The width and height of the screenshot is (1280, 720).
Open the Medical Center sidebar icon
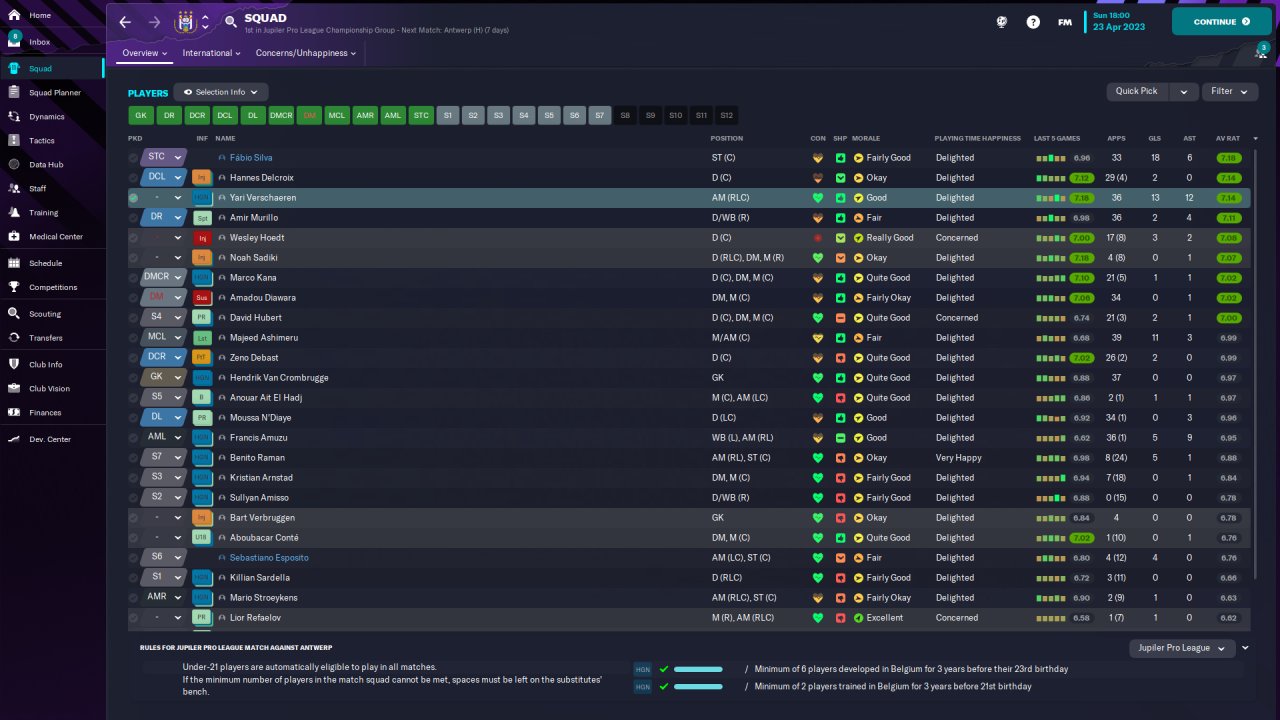coord(14,236)
